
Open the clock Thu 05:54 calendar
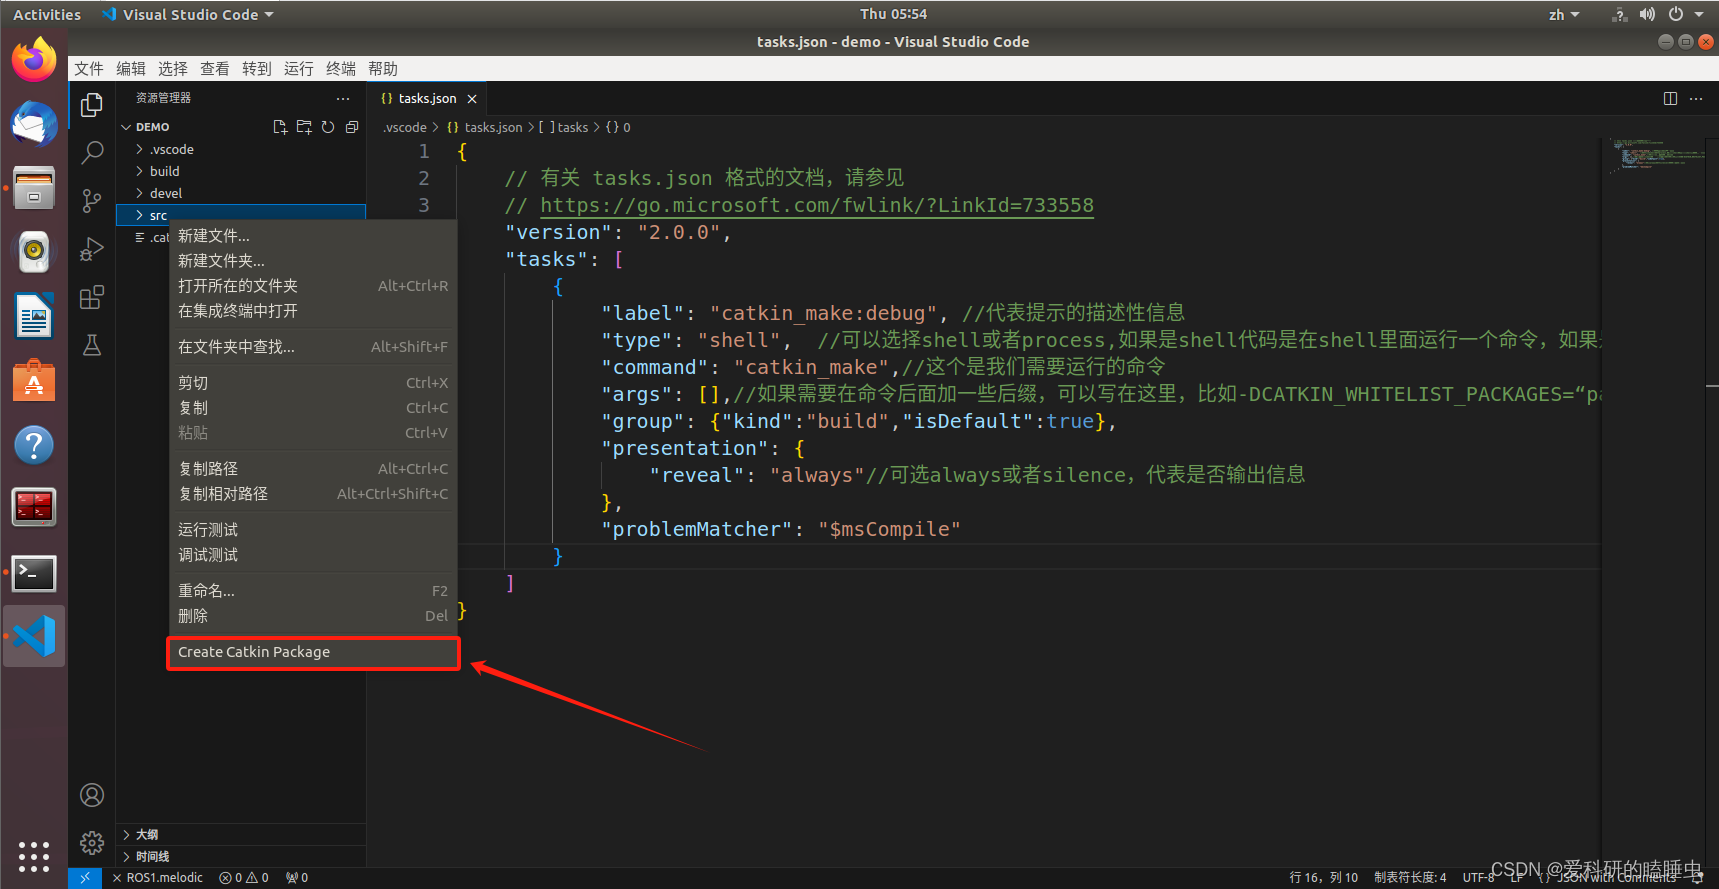pos(893,14)
